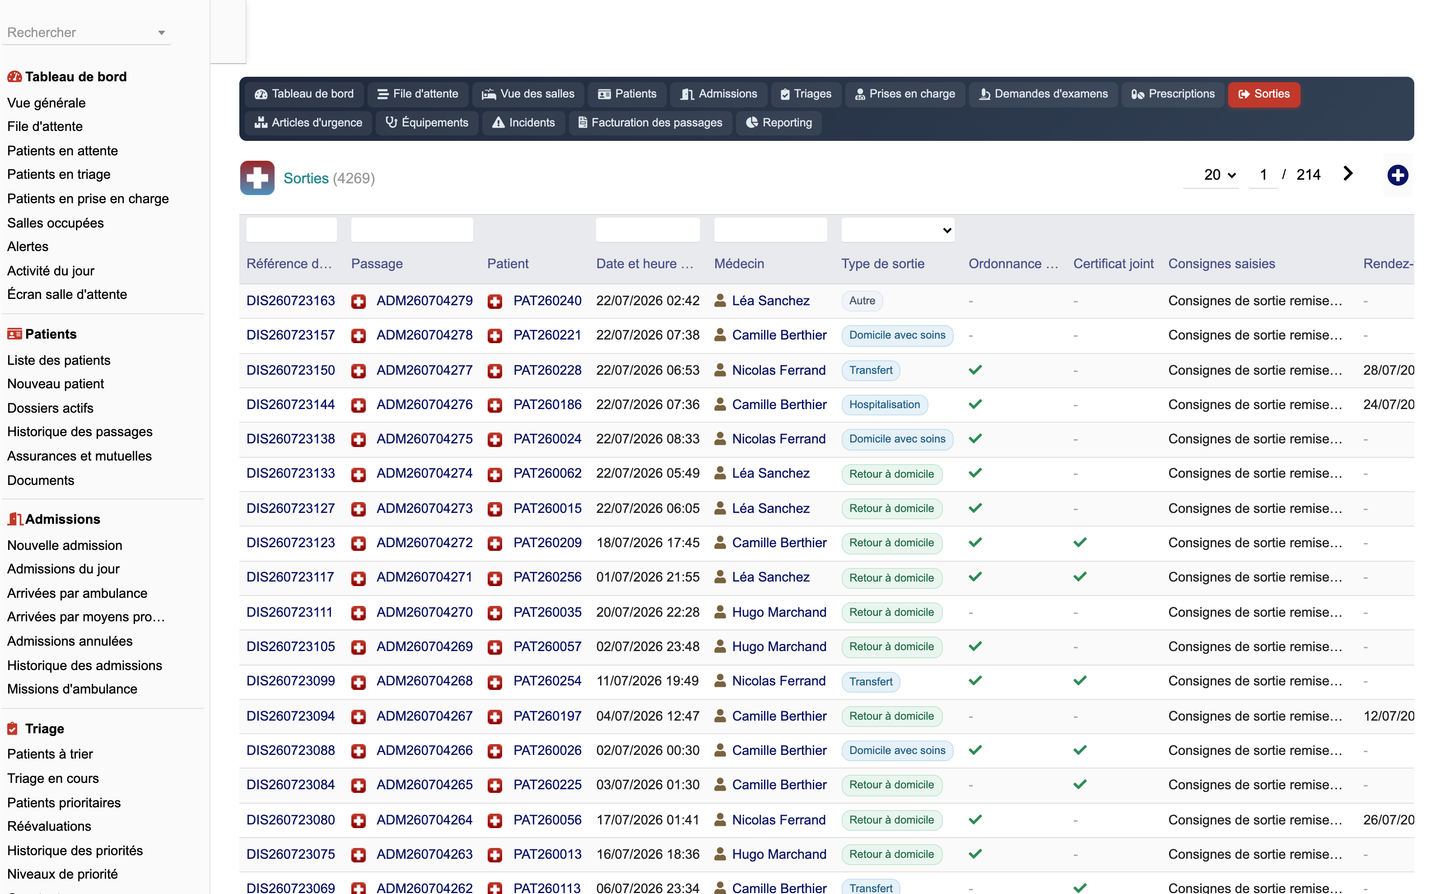This screenshot has width=1445, height=894.
Task: Click admission icon beside ADM260704279
Action: coord(358,301)
